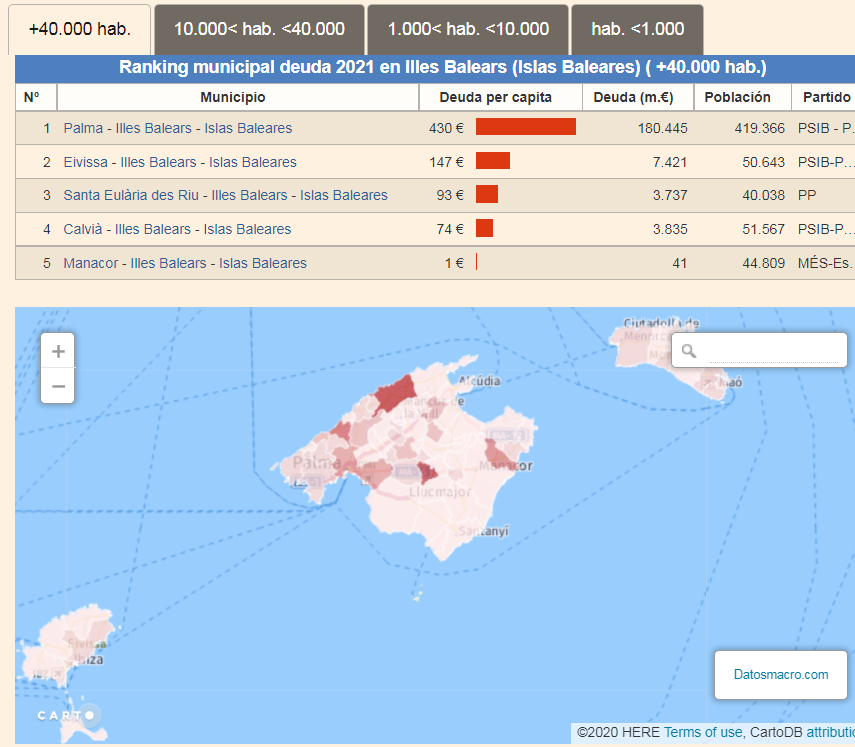855x747 pixels.
Task: Click Palma's red debt bar
Action: tap(526, 127)
